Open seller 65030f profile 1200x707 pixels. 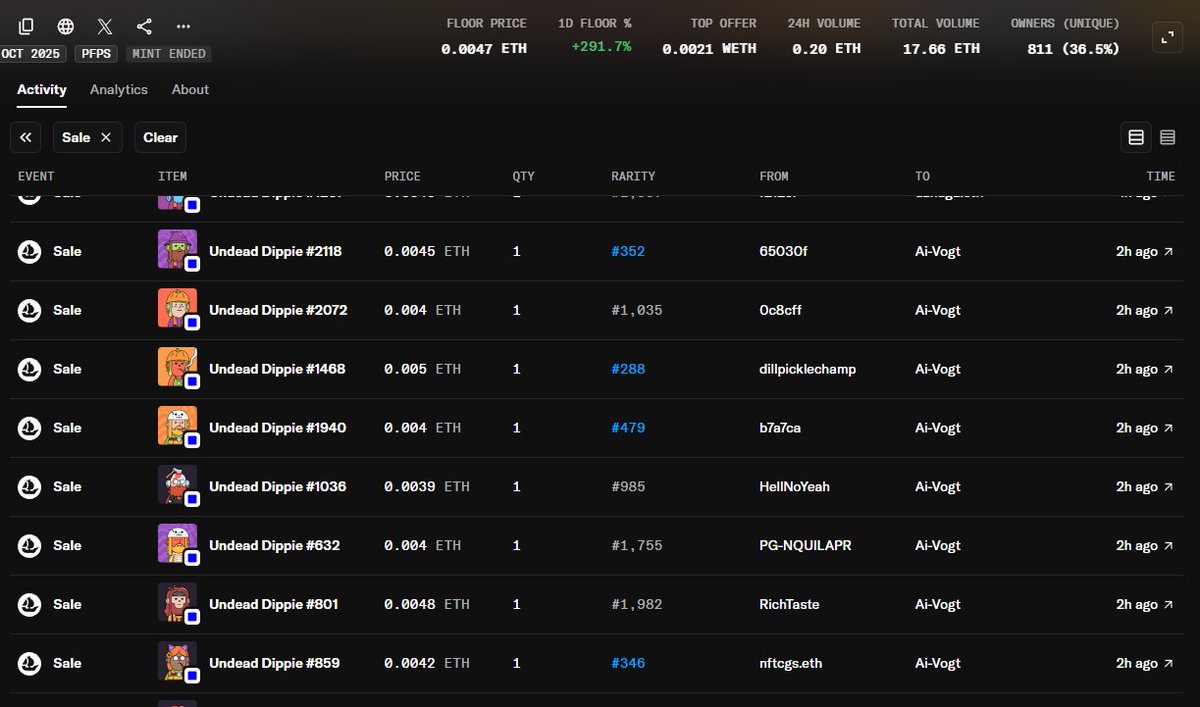pyautogui.click(x=783, y=252)
